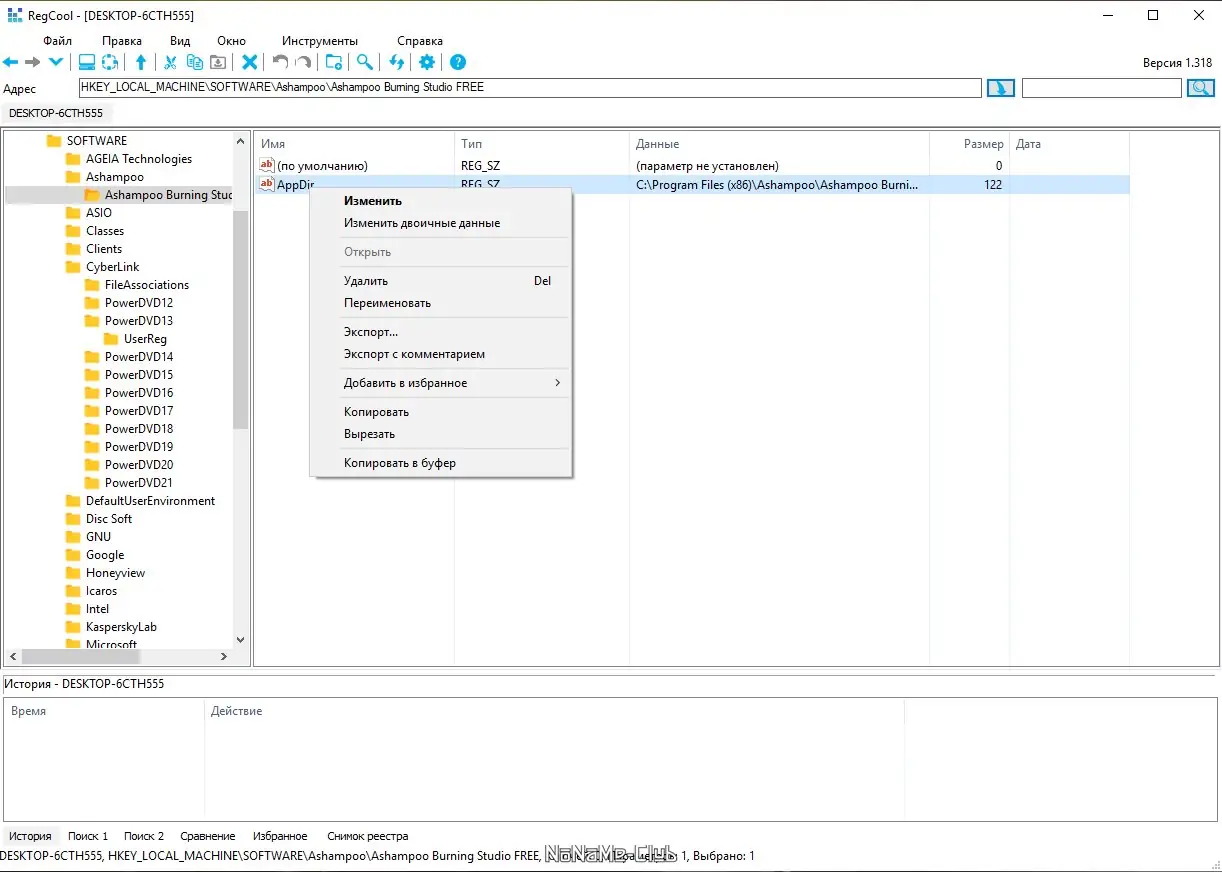Click the scissors Cut icon
1222x872 pixels.
pos(171,62)
